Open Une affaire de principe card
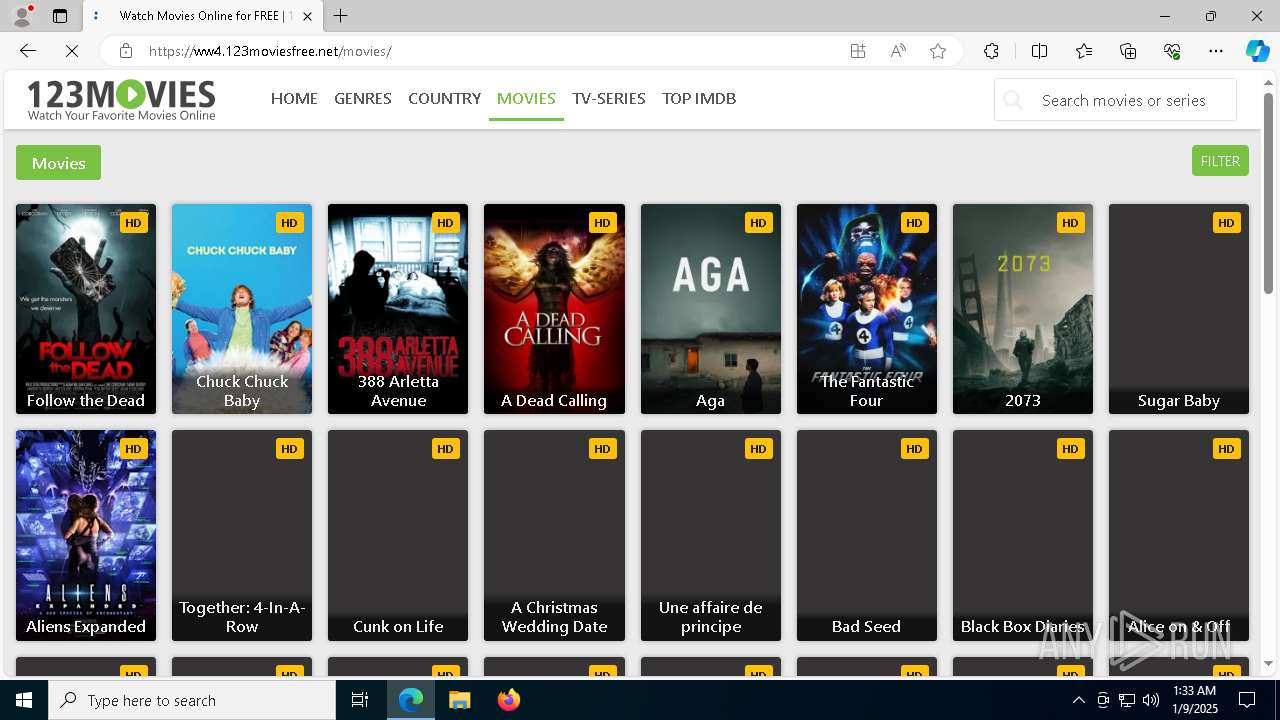 tap(711, 535)
